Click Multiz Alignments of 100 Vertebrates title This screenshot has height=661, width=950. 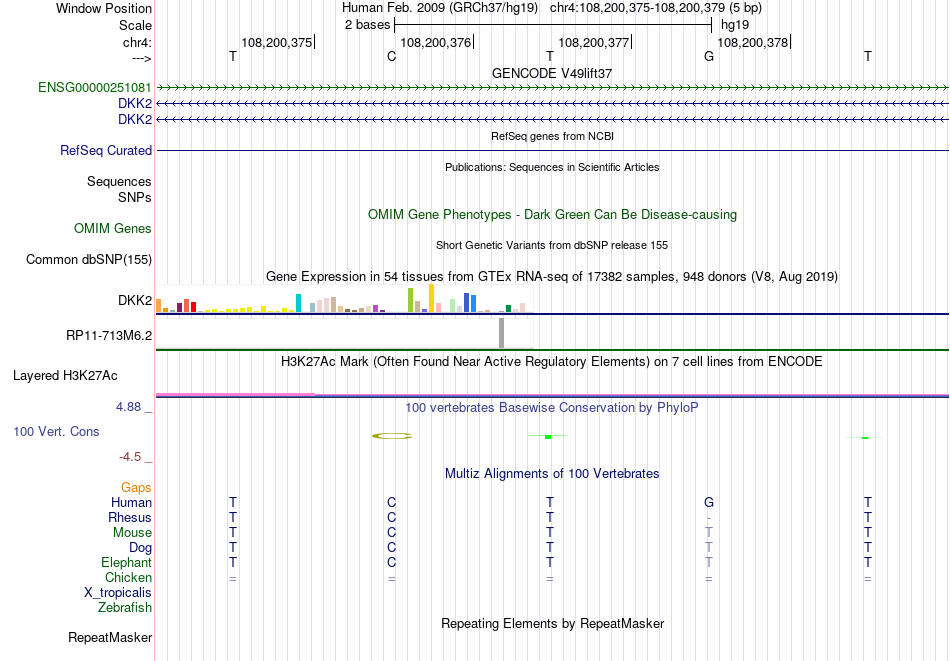pyautogui.click(x=552, y=474)
